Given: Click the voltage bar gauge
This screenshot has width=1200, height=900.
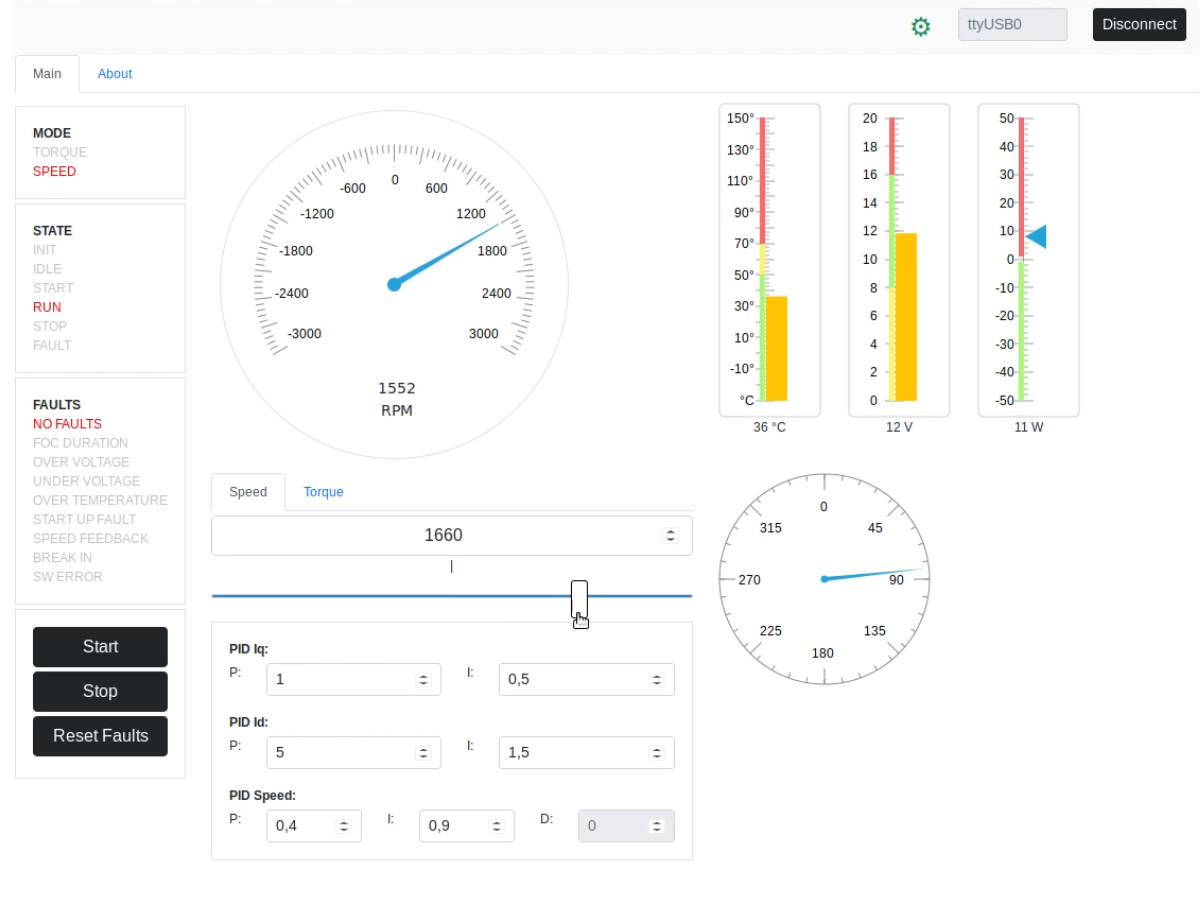Looking at the screenshot, I should tap(899, 260).
